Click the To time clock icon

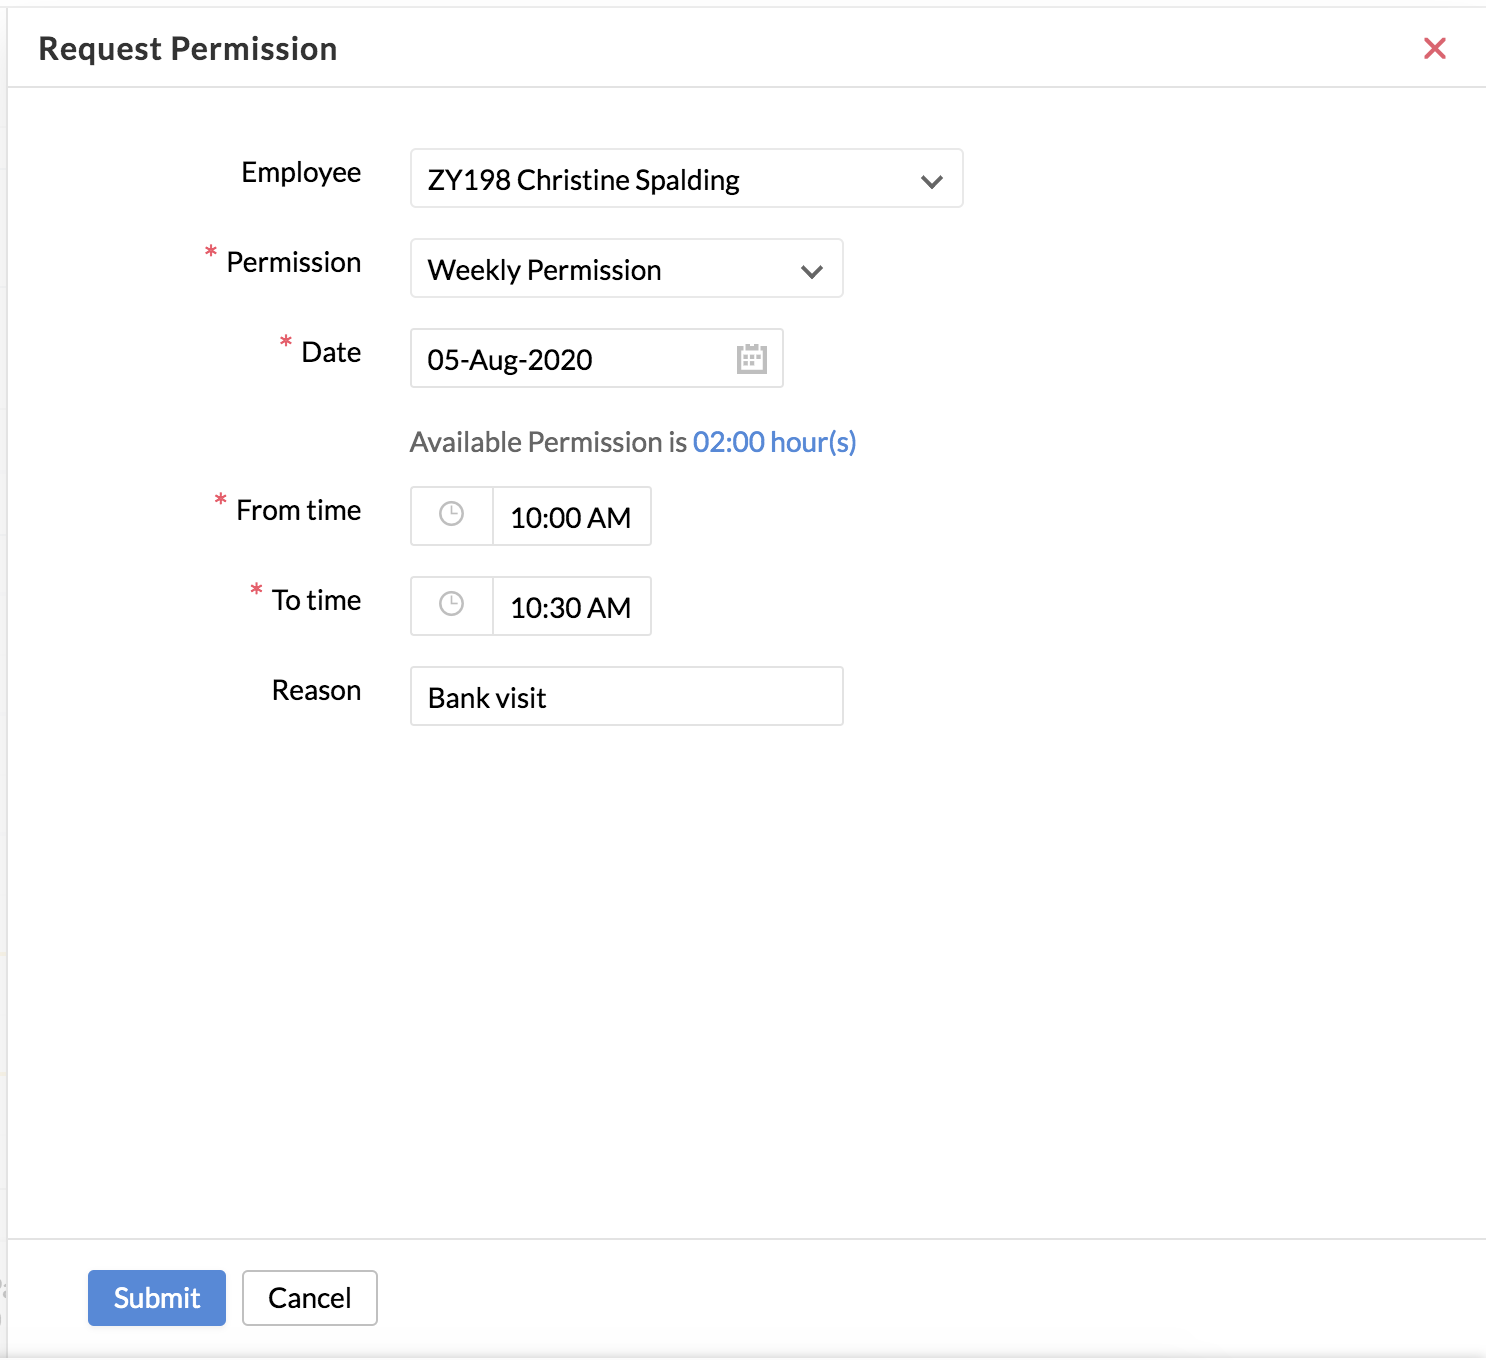(452, 605)
